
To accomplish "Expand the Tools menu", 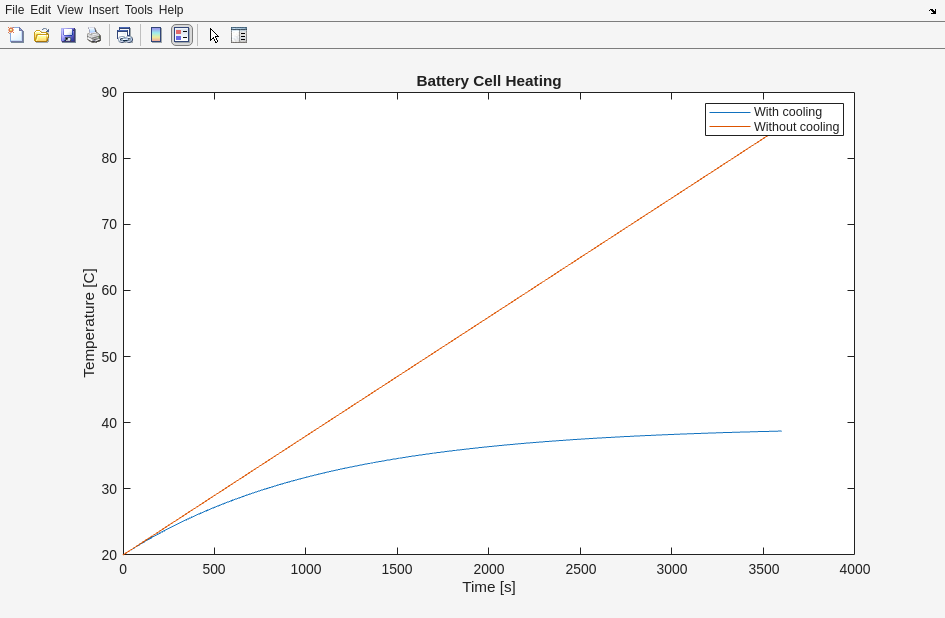I will [x=138, y=10].
